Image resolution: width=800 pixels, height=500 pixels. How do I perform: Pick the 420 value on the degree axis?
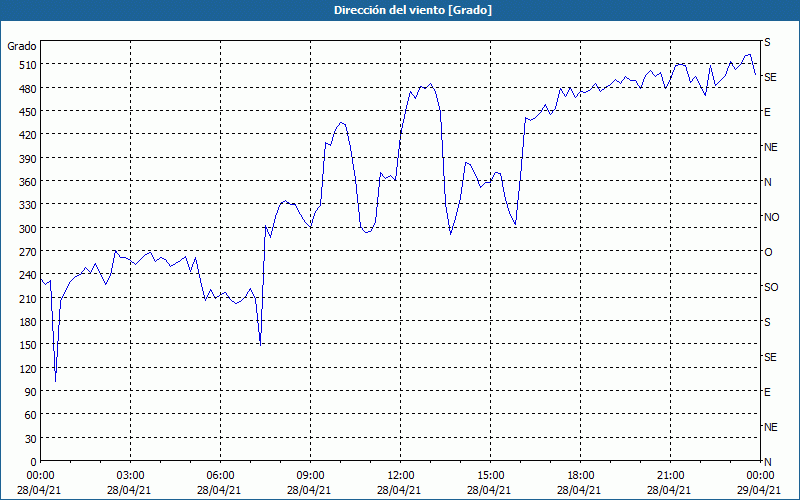29,135
